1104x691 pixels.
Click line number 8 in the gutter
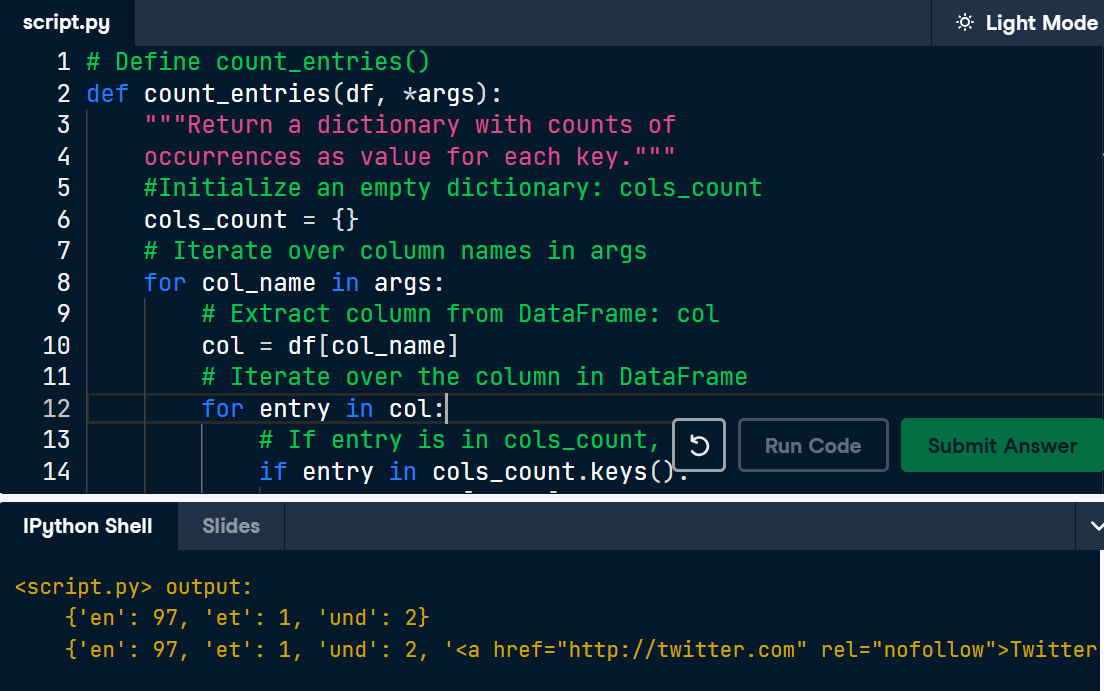pos(63,282)
